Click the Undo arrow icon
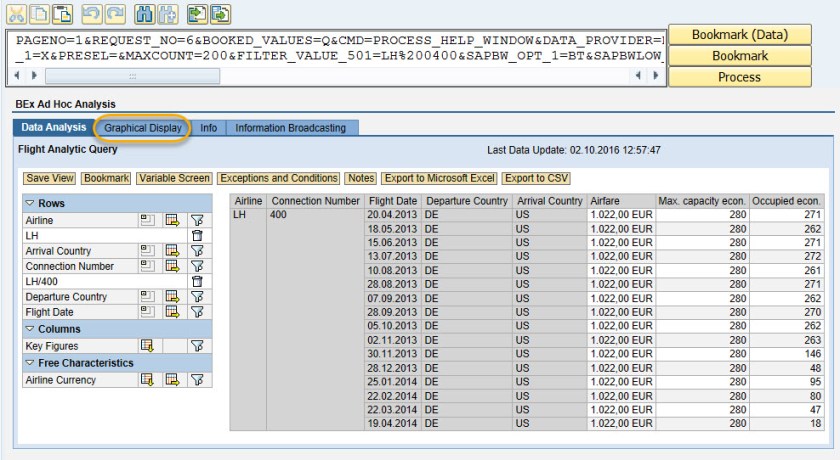 coord(91,14)
